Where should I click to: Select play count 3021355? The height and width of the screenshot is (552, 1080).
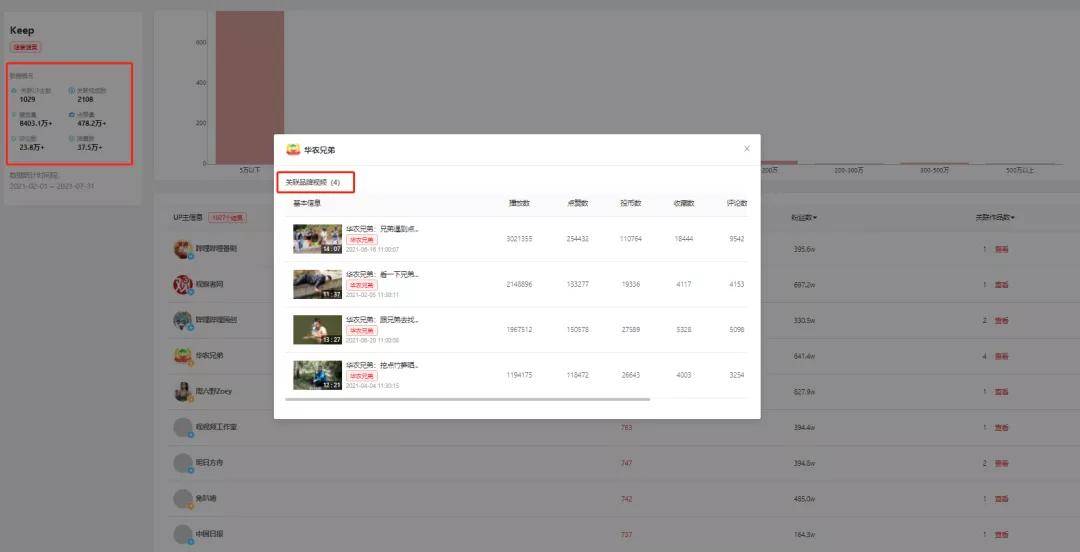519,238
